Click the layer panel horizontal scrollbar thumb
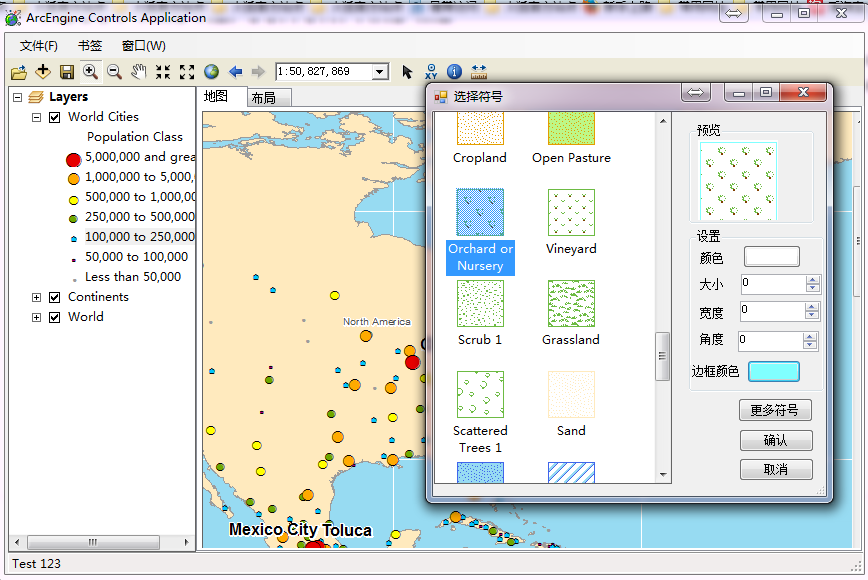 tap(93, 542)
